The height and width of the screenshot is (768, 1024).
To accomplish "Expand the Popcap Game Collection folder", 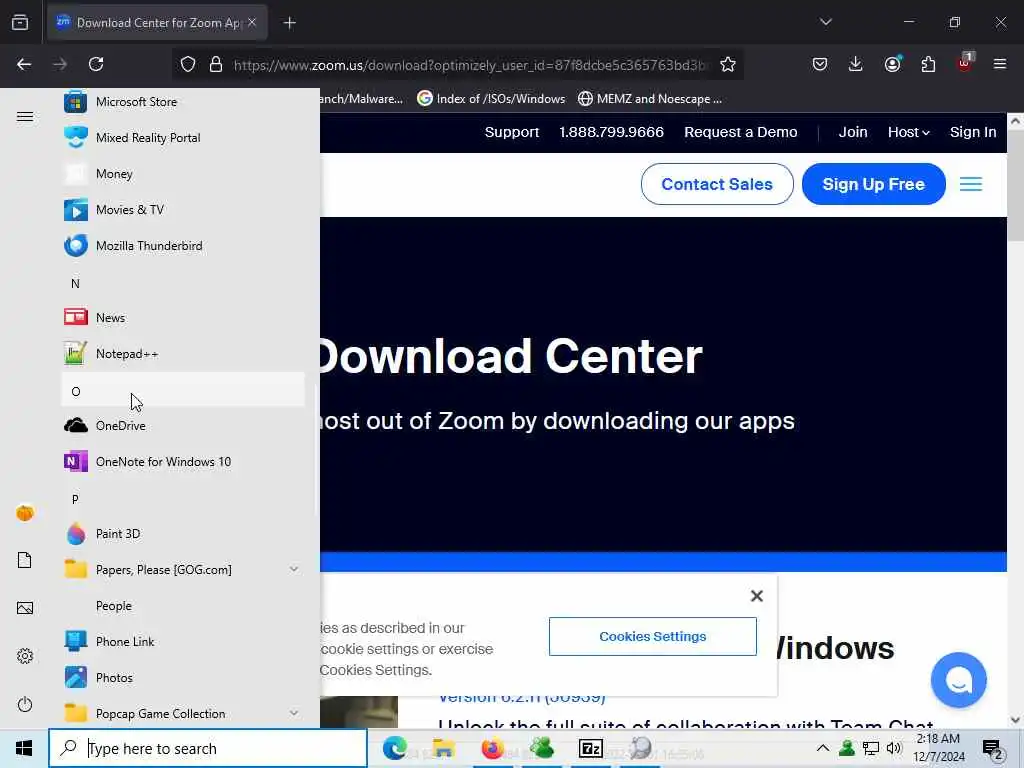I will click(183, 713).
